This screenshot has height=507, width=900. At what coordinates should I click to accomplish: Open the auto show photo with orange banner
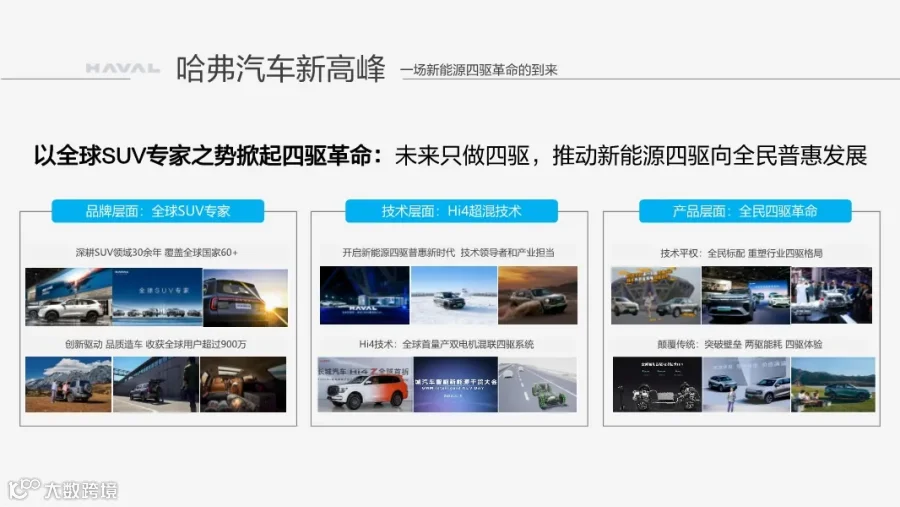coord(655,296)
